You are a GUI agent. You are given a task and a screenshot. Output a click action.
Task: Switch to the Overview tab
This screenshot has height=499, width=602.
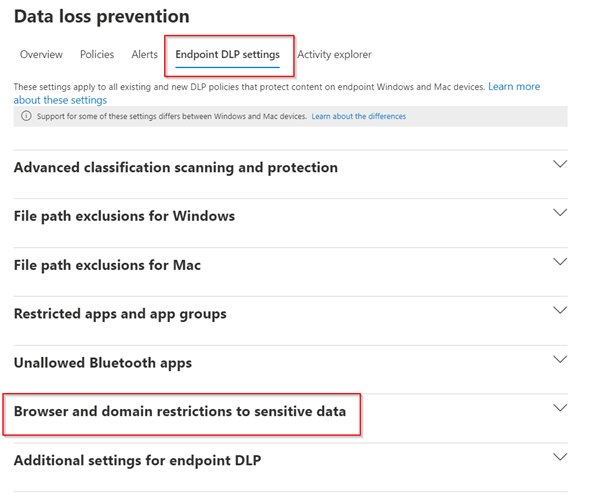[x=41, y=54]
